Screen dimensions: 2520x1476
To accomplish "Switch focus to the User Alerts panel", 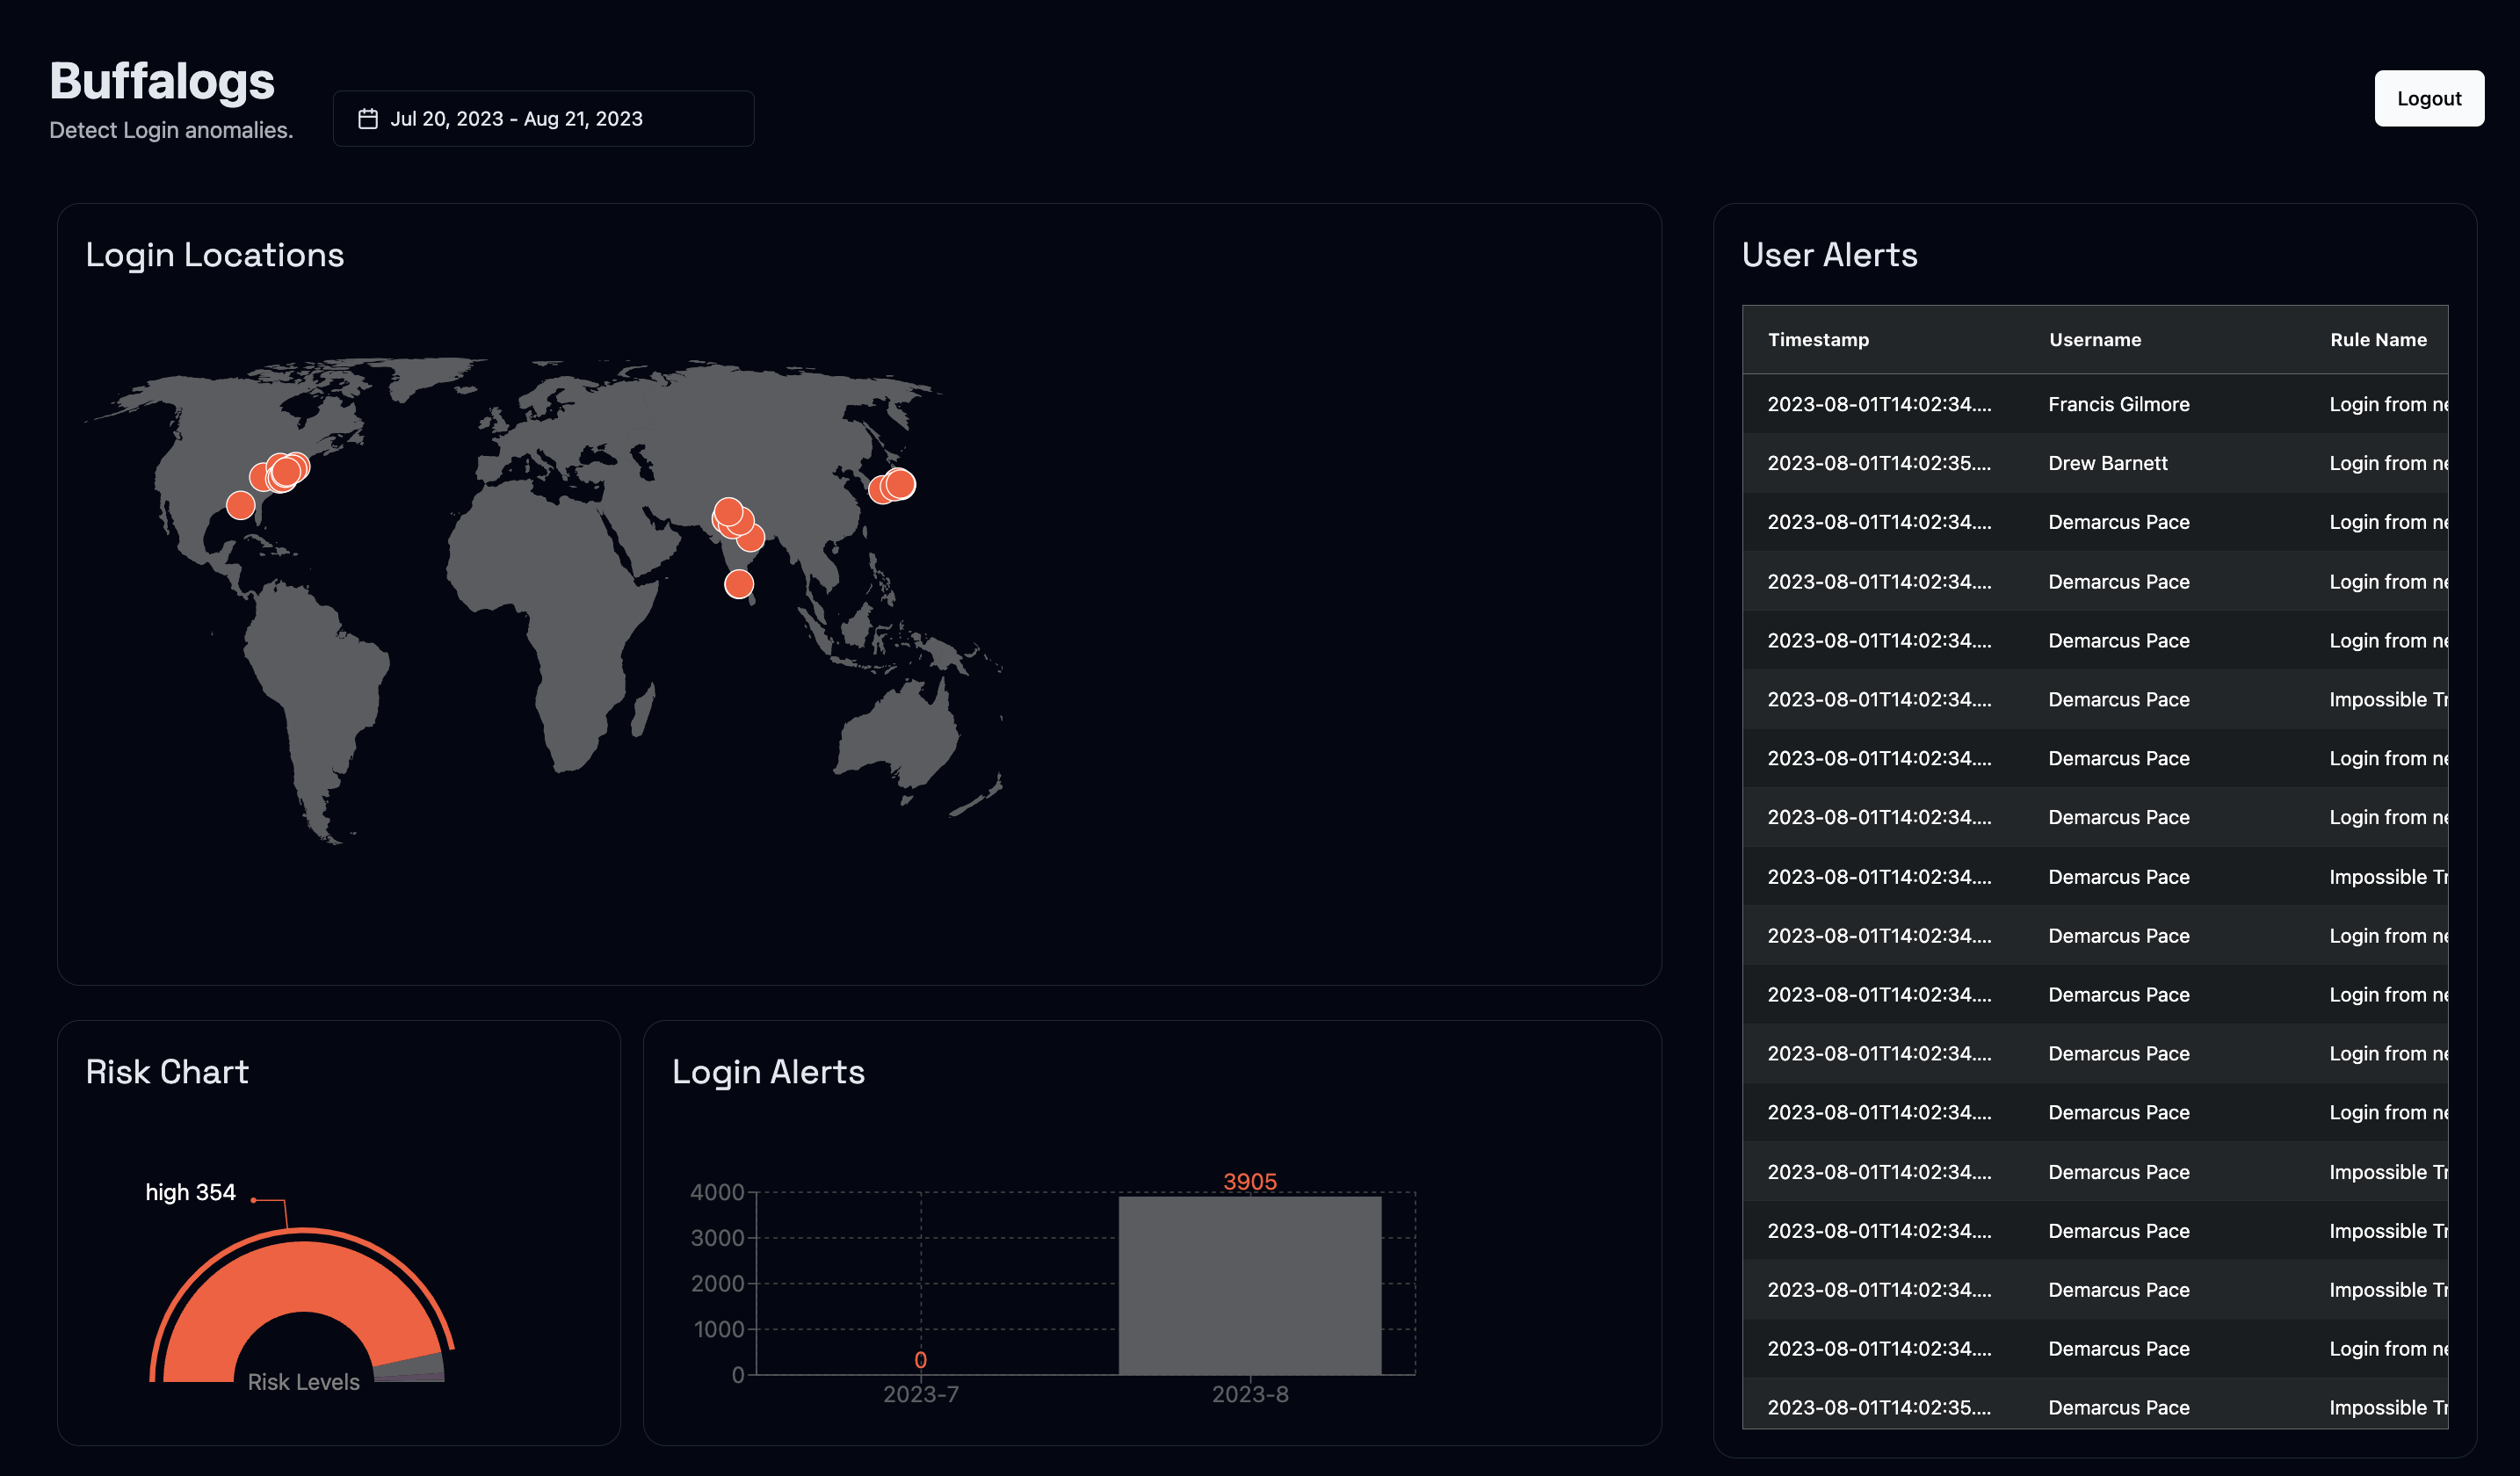I will [1830, 255].
